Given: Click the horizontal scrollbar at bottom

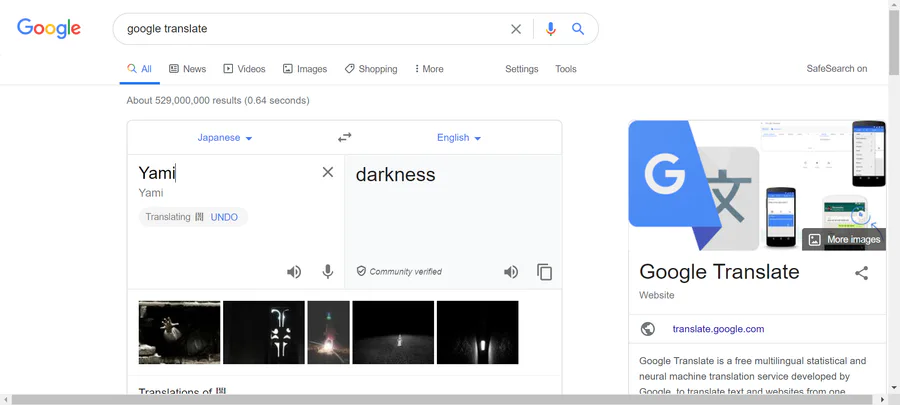Looking at the screenshot, I should point(441,399).
